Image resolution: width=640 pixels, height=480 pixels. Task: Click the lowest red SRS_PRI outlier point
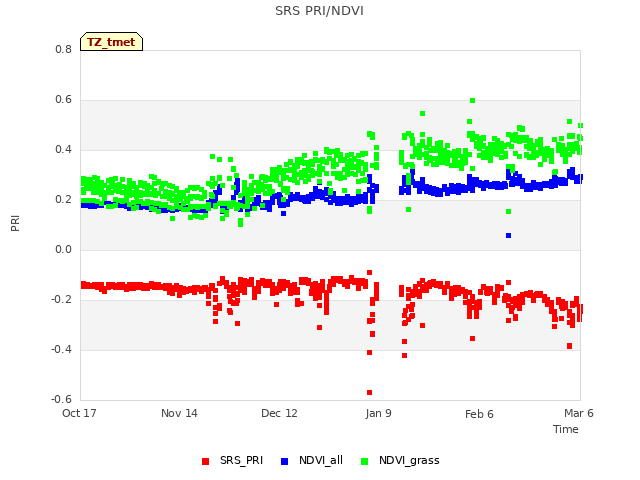tap(369, 393)
